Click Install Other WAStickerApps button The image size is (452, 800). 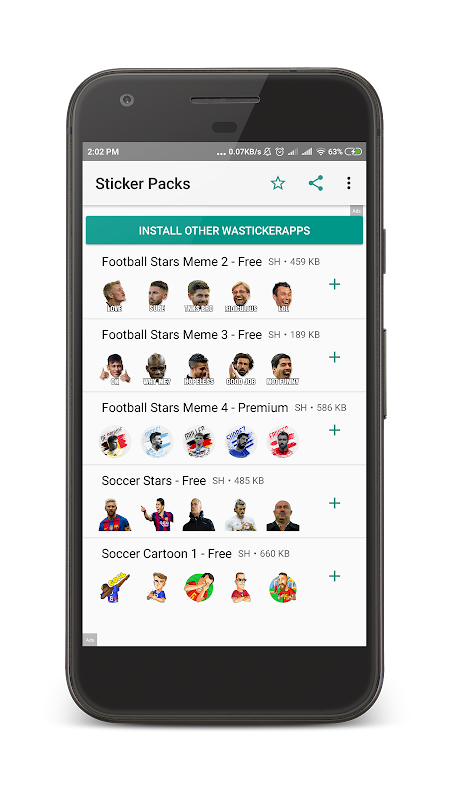coord(224,230)
